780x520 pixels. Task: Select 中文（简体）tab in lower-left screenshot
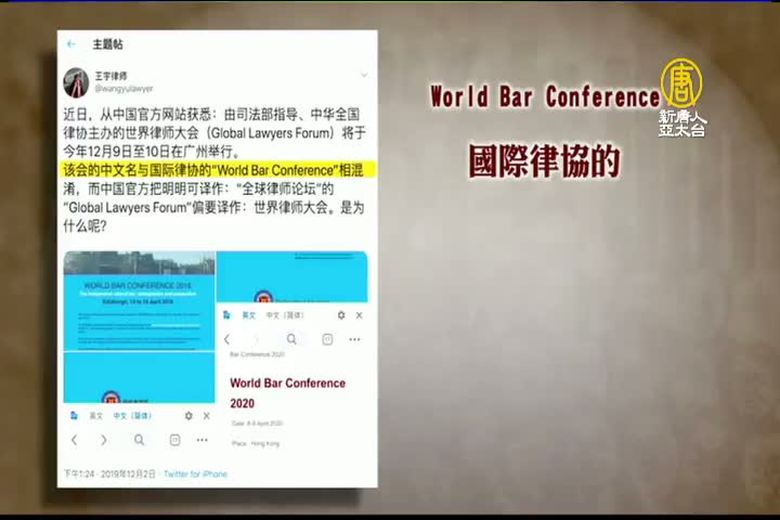132,416
